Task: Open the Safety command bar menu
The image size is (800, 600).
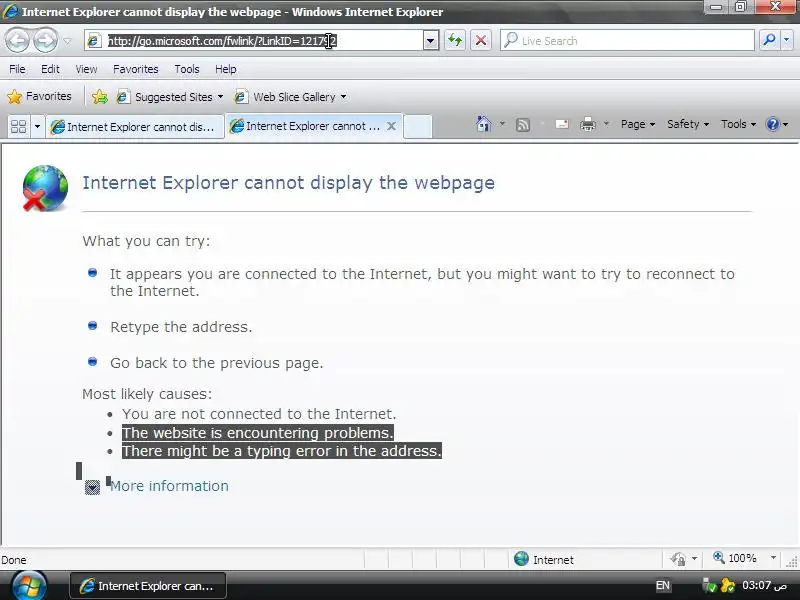Action: tap(688, 124)
